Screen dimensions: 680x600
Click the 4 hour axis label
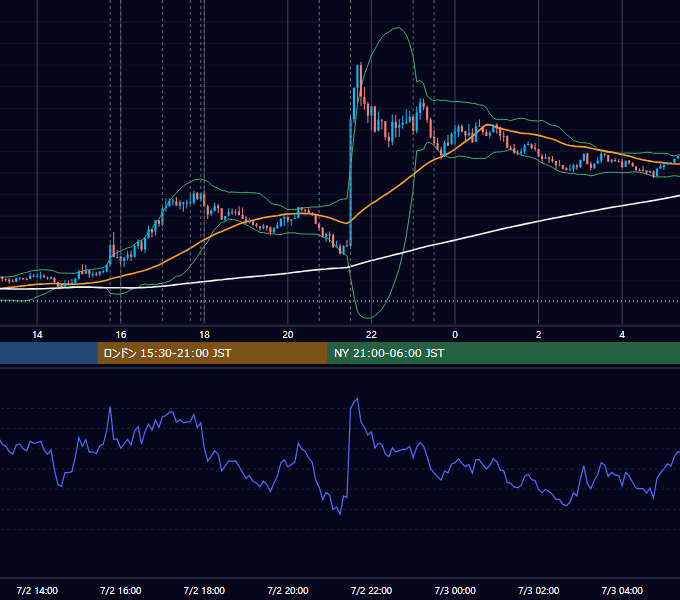[x=622, y=335]
